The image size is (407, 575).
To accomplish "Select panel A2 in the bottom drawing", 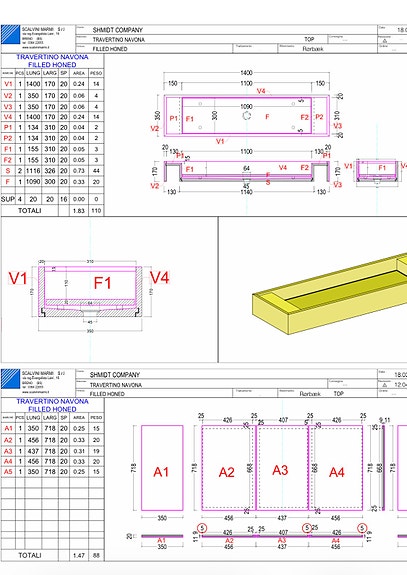I will click(x=228, y=468).
